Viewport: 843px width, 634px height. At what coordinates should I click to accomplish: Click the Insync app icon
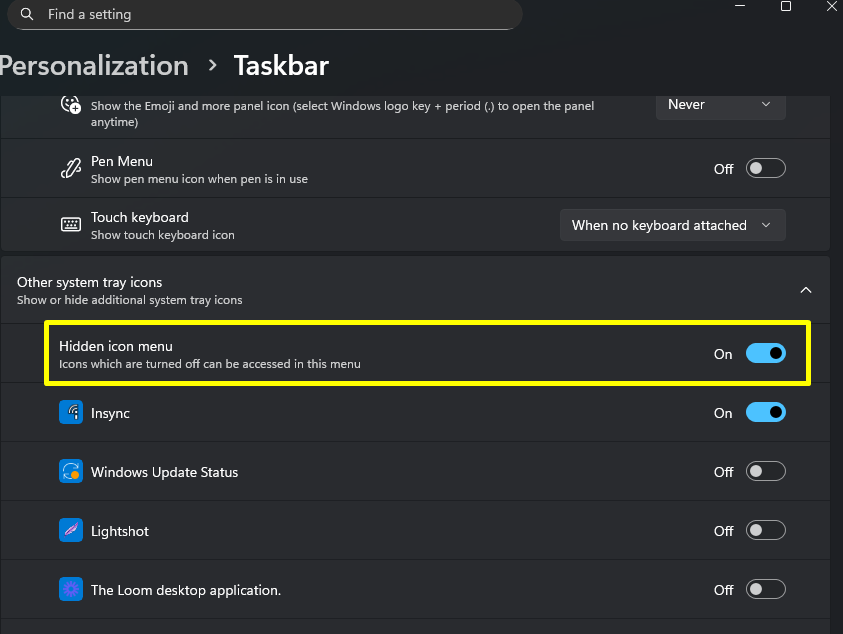coord(70,413)
